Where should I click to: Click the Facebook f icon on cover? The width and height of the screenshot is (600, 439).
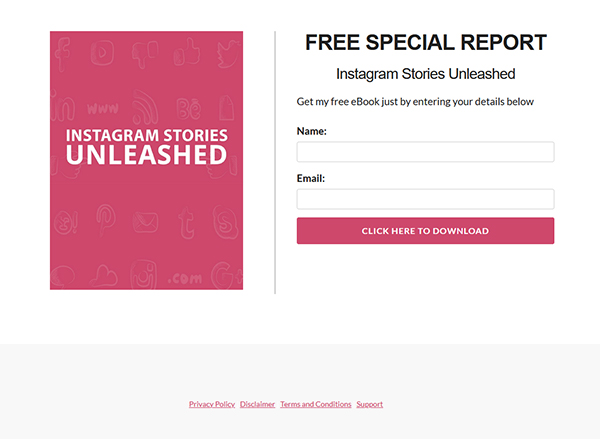click(x=63, y=54)
